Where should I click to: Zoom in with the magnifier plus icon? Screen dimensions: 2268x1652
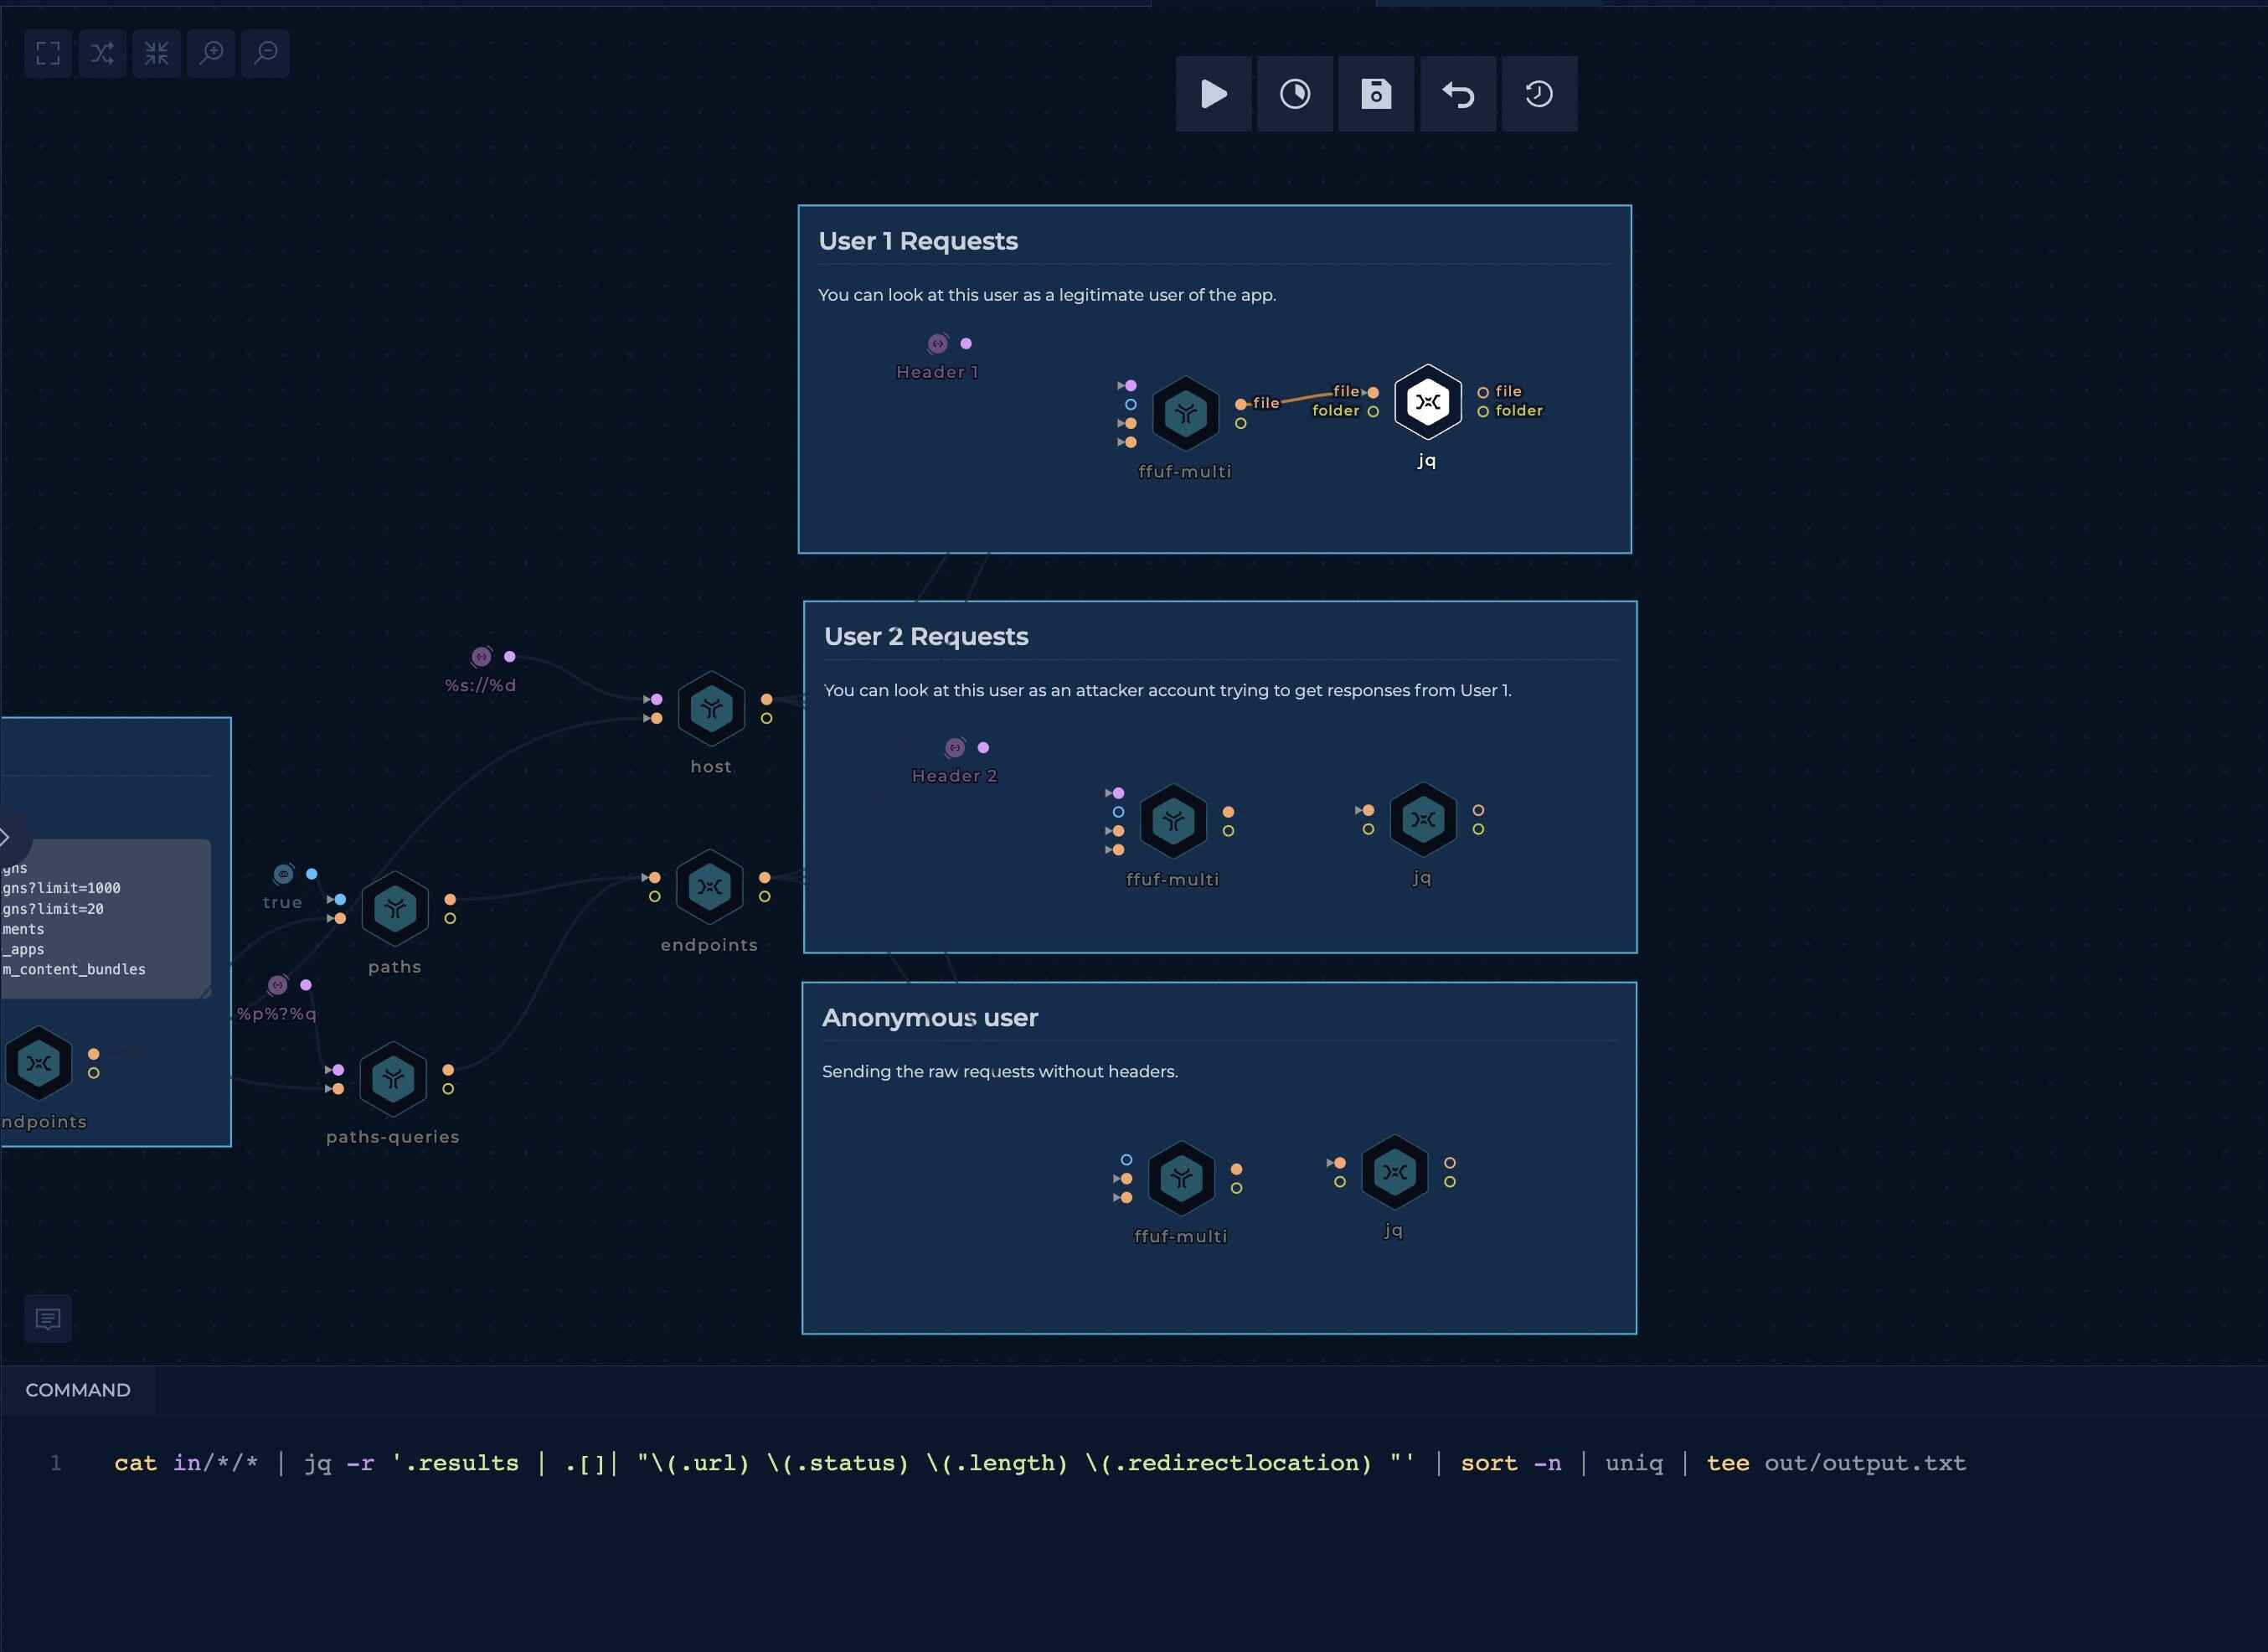[x=211, y=53]
